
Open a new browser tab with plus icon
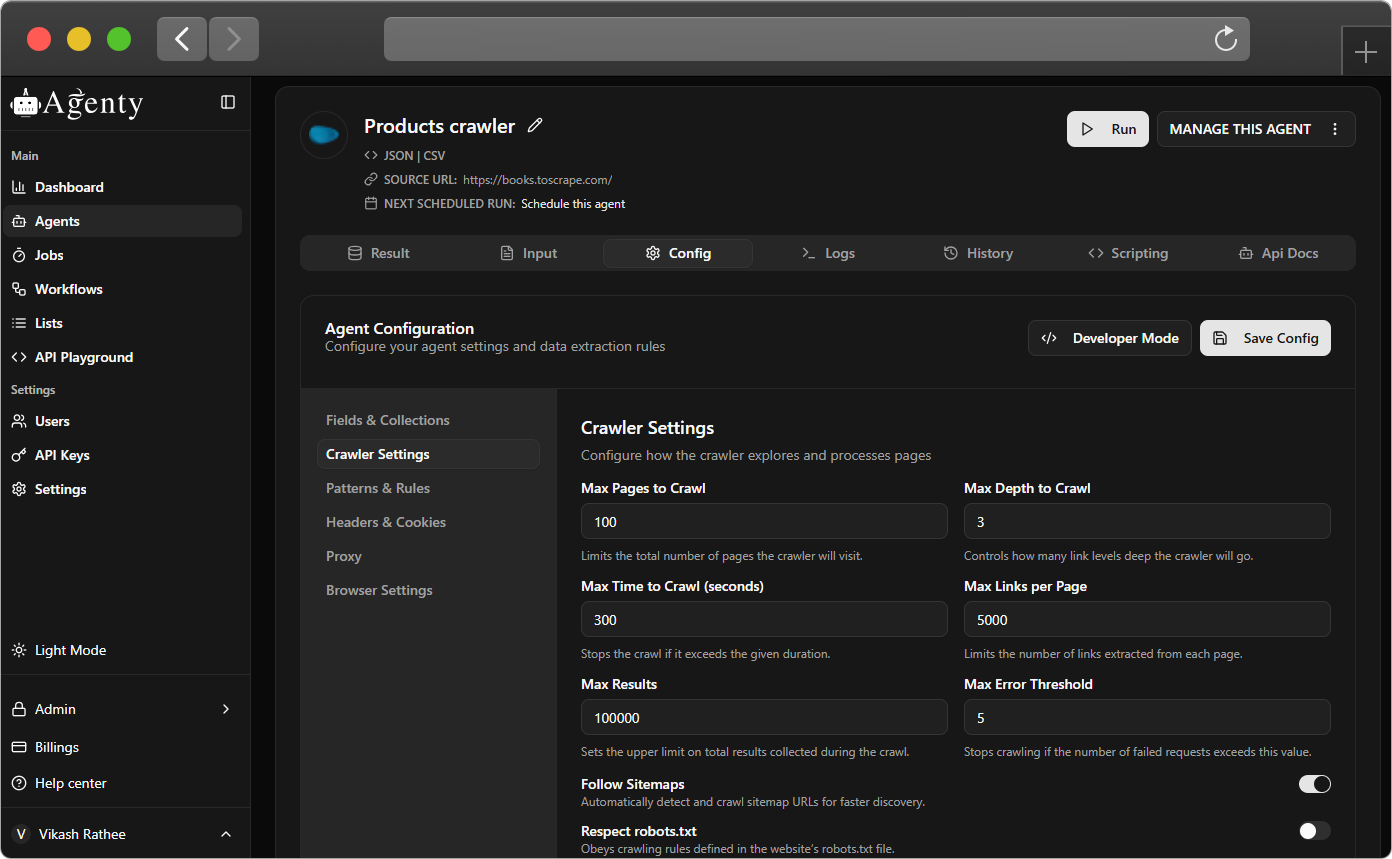(x=1365, y=53)
